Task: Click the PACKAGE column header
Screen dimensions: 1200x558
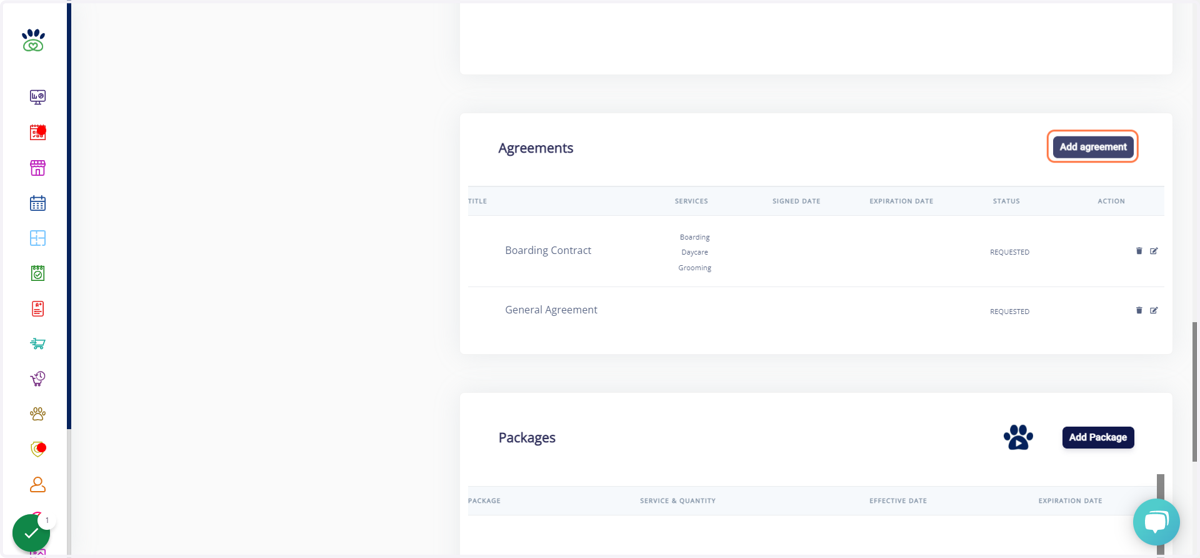Action: pos(484,500)
